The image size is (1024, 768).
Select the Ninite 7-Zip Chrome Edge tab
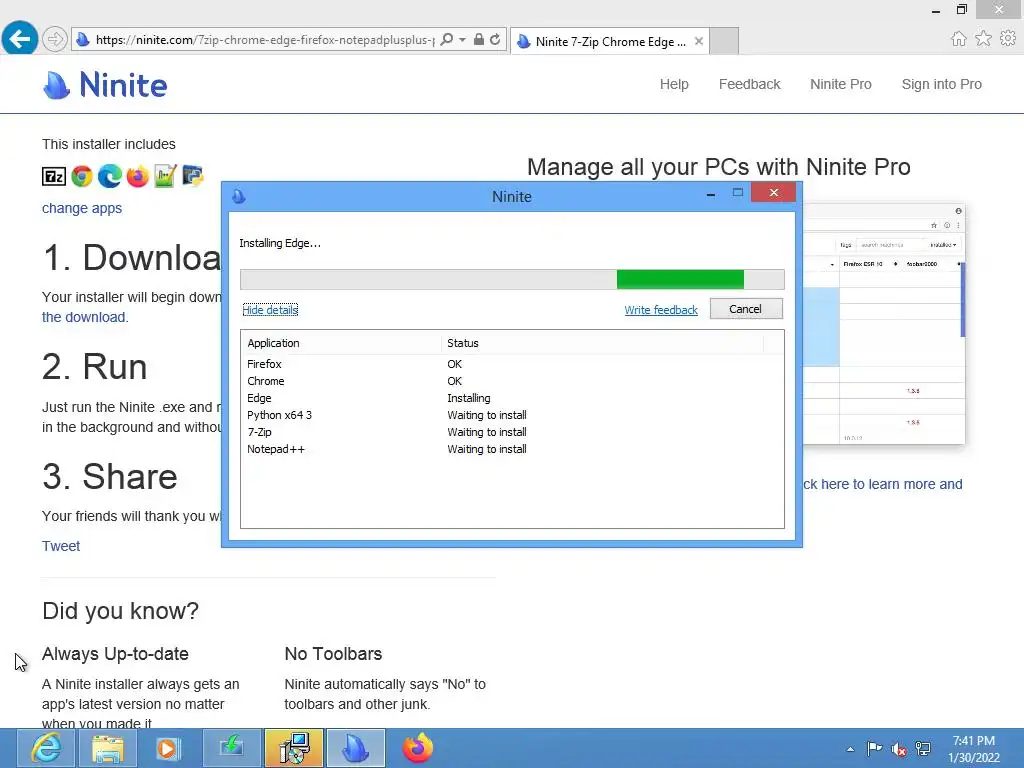click(609, 41)
